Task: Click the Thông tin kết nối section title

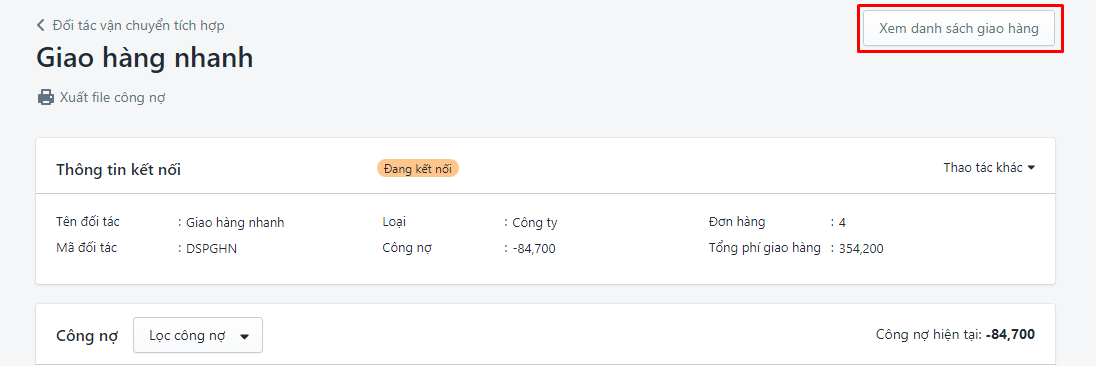Action: 118,169
